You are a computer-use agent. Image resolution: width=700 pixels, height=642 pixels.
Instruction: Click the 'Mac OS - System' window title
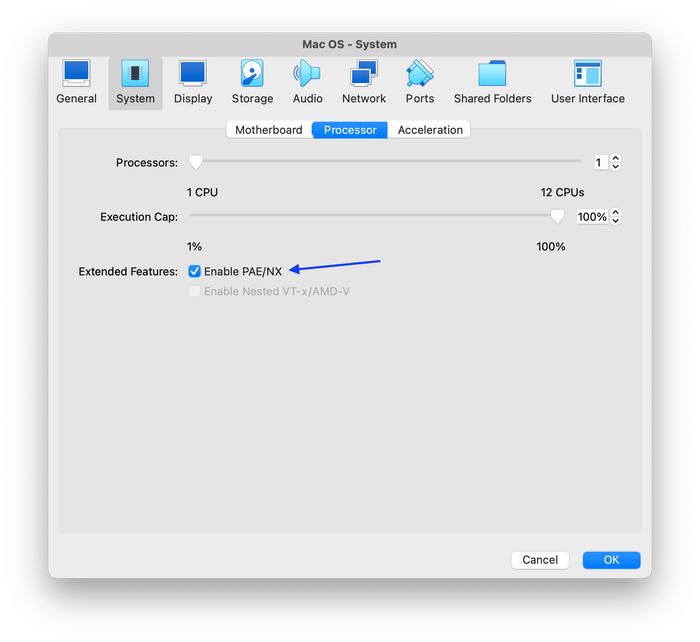coord(350,44)
